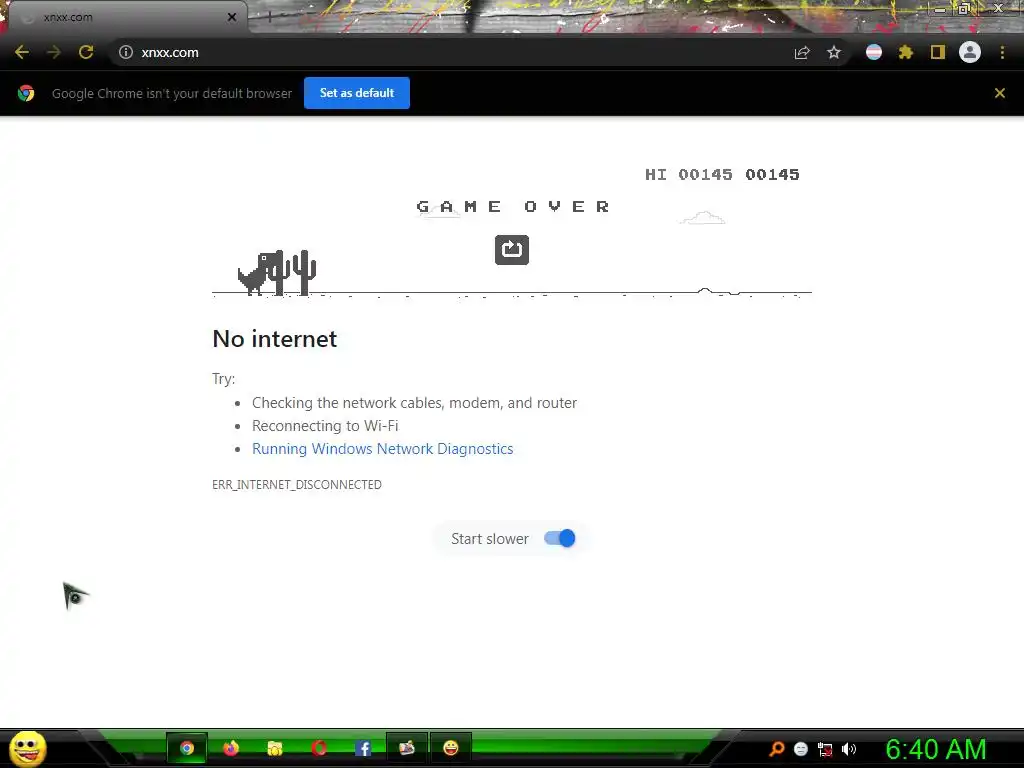Click 'Checking the network cables' suggestion text
This screenshot has height=768, width=1024.
(415, 403)
